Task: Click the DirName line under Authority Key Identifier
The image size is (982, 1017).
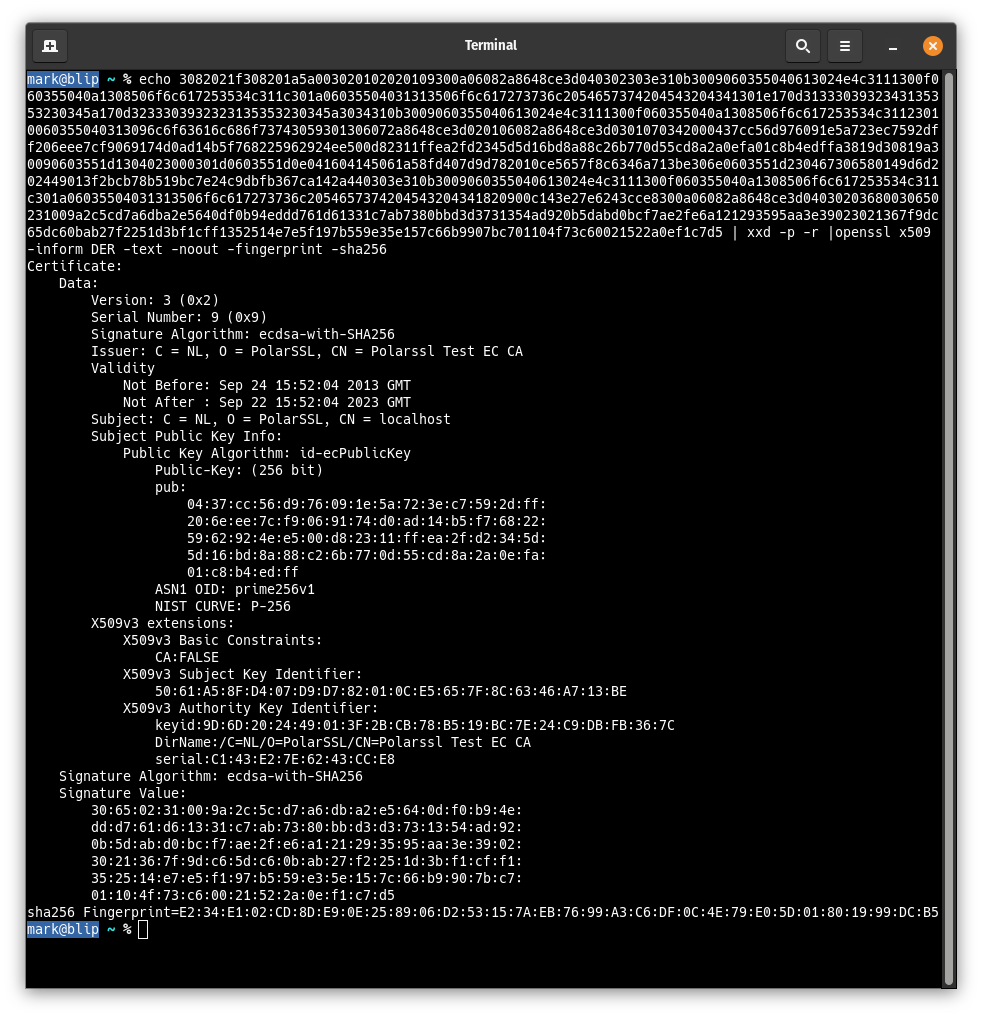Action: [342, 742]
